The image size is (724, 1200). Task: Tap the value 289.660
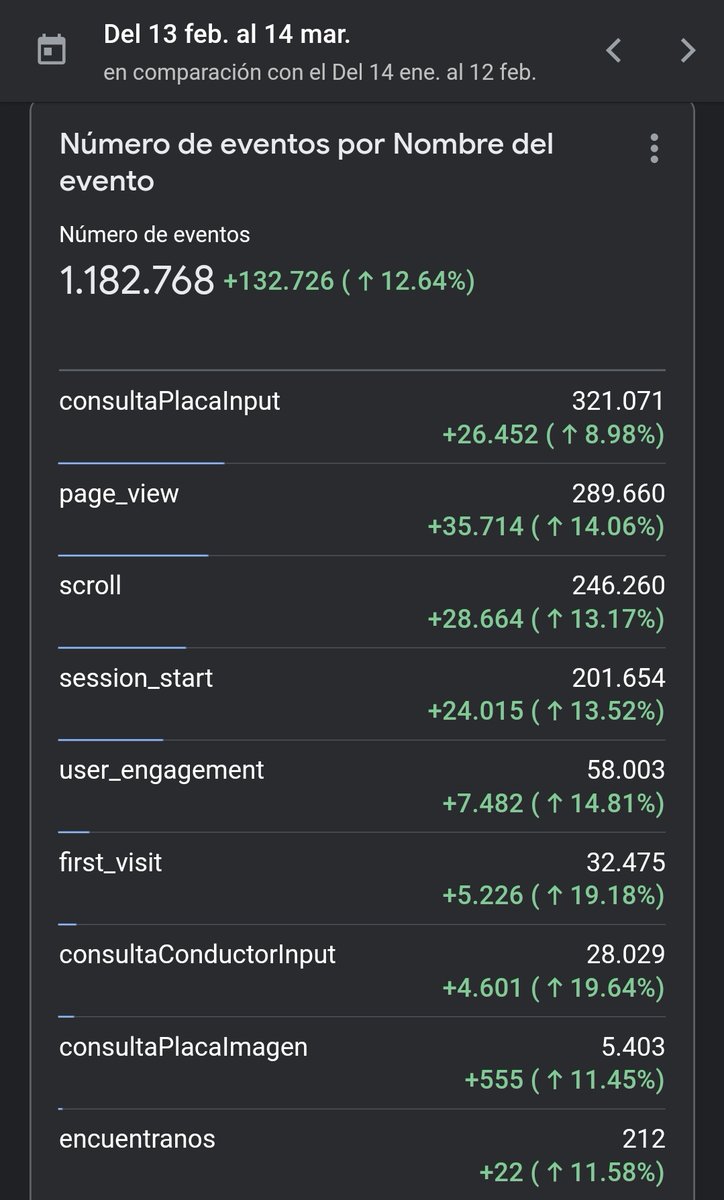[618, 493]
